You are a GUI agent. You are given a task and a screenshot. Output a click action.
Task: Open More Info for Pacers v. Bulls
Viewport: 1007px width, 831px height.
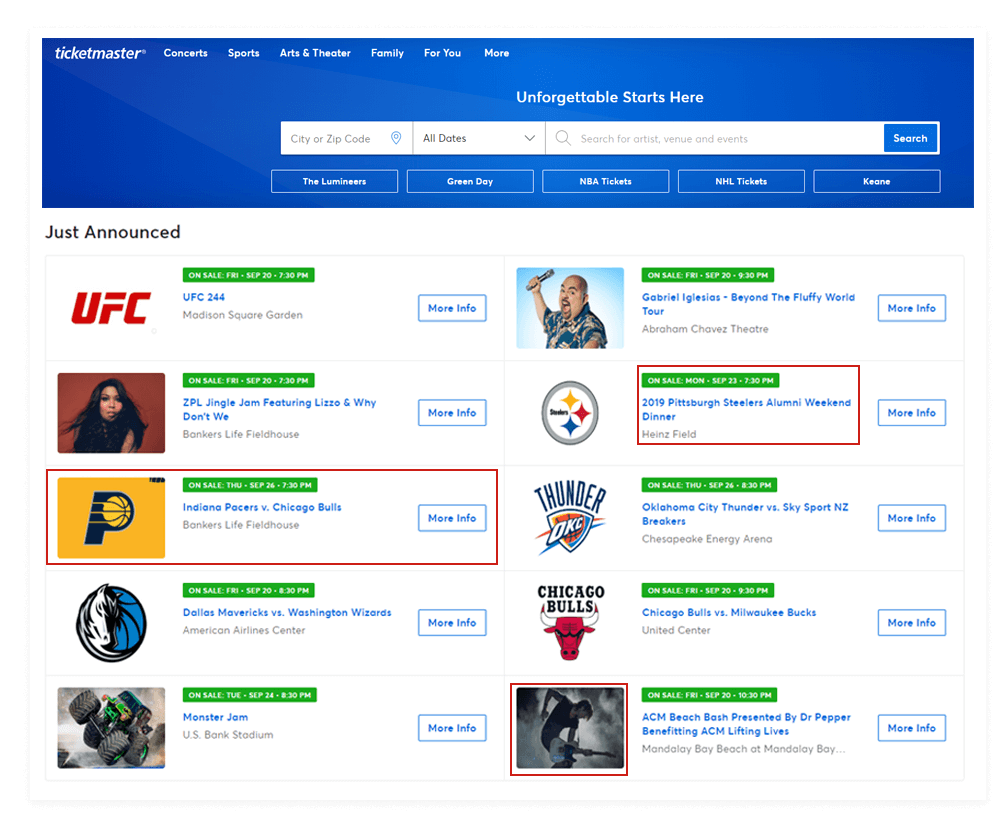(x=452, y=518)
